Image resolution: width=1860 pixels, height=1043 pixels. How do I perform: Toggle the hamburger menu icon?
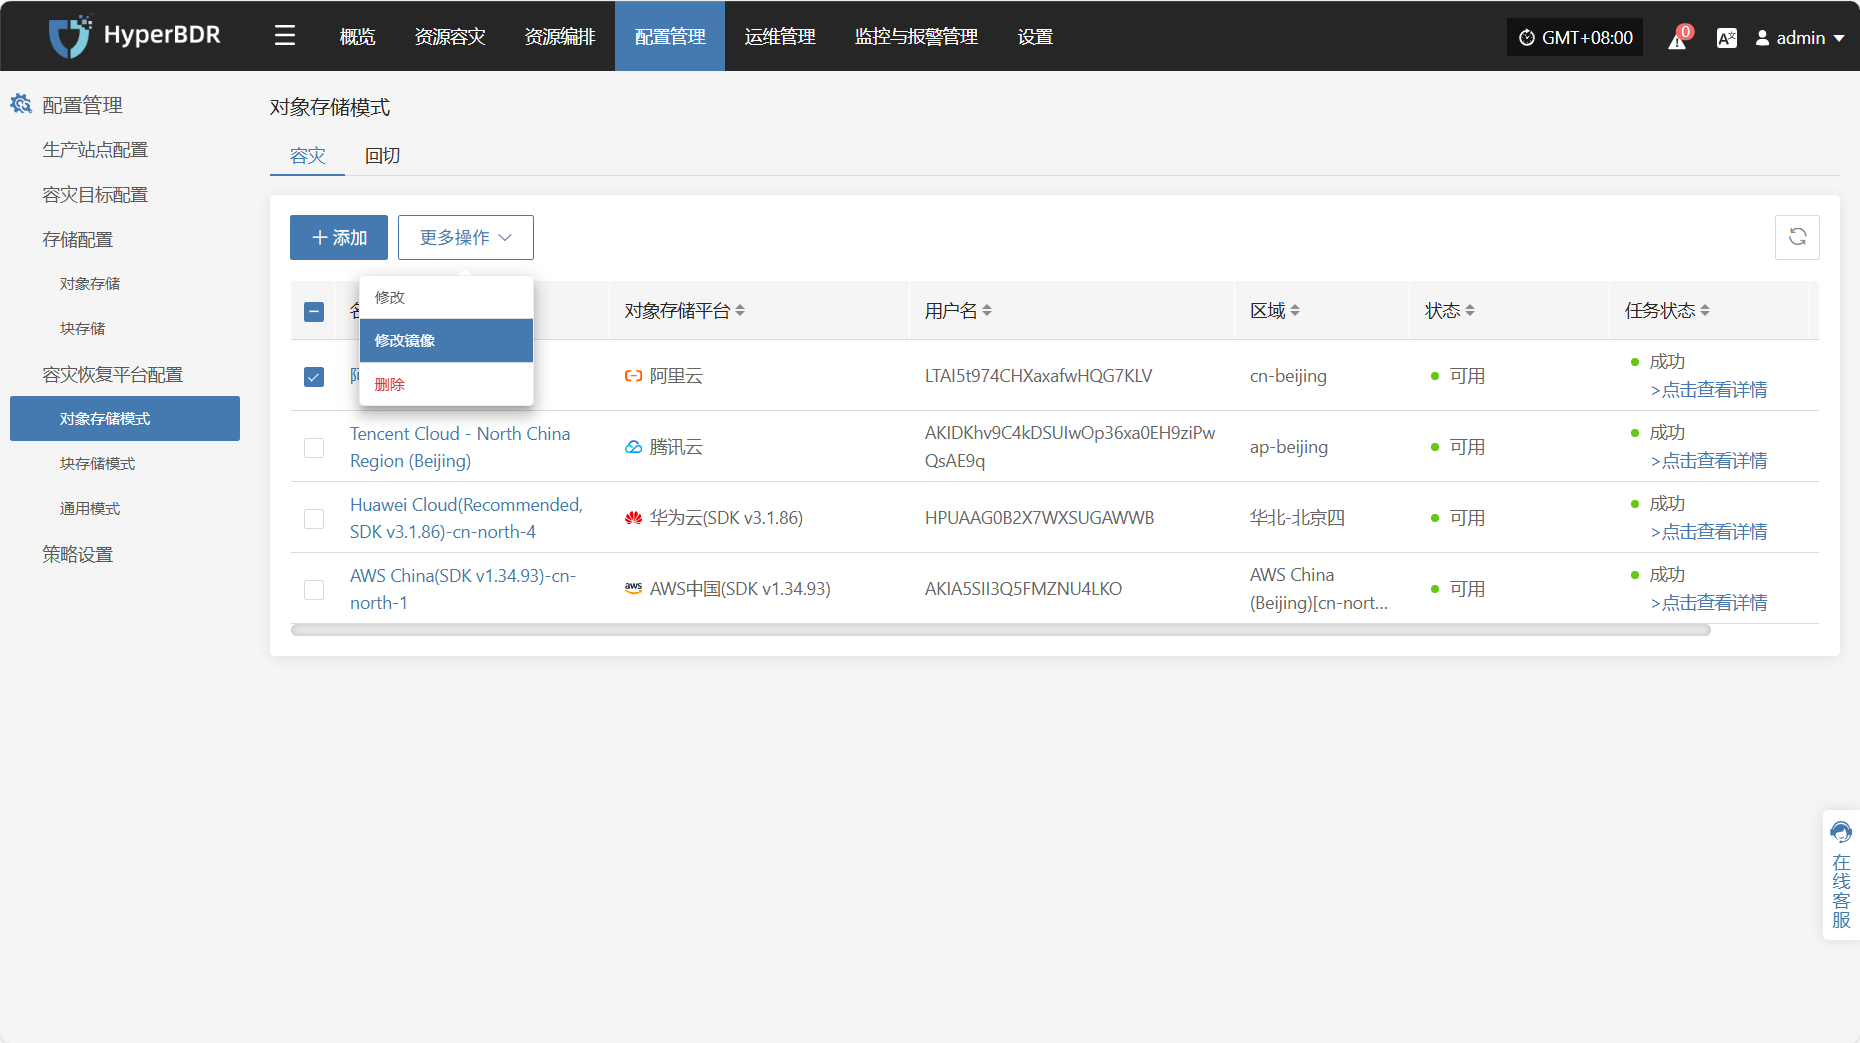click(x=285, y=37)
